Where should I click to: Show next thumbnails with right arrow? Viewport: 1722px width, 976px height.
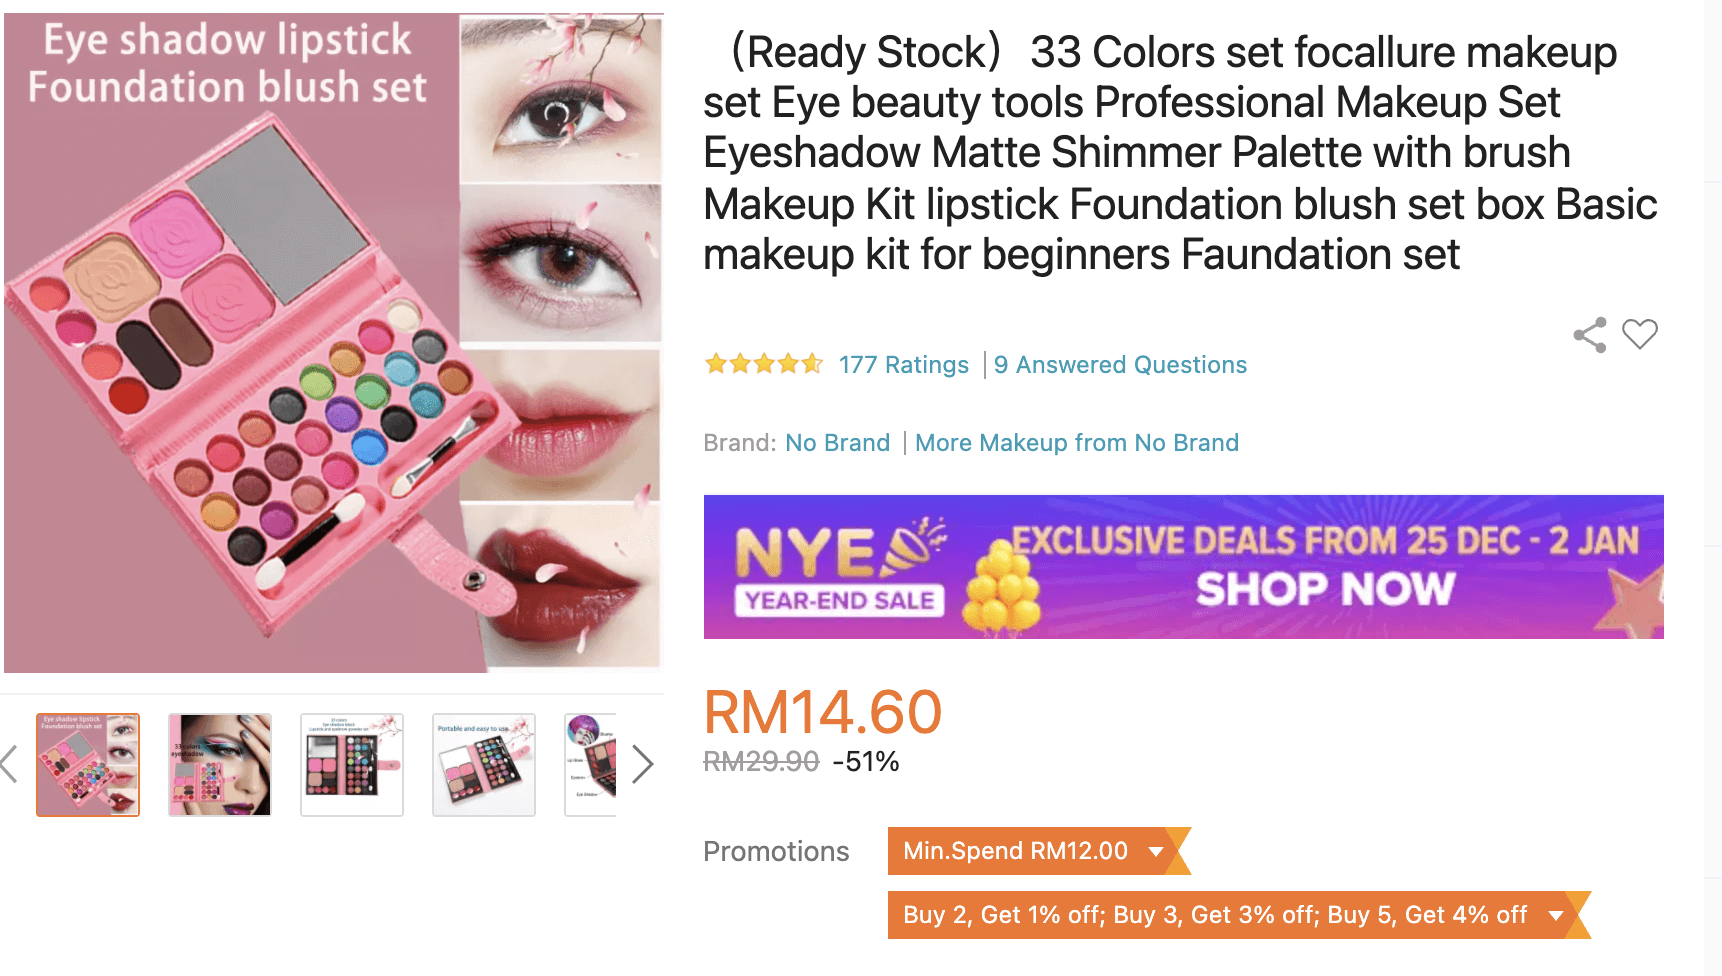point(643,764)
